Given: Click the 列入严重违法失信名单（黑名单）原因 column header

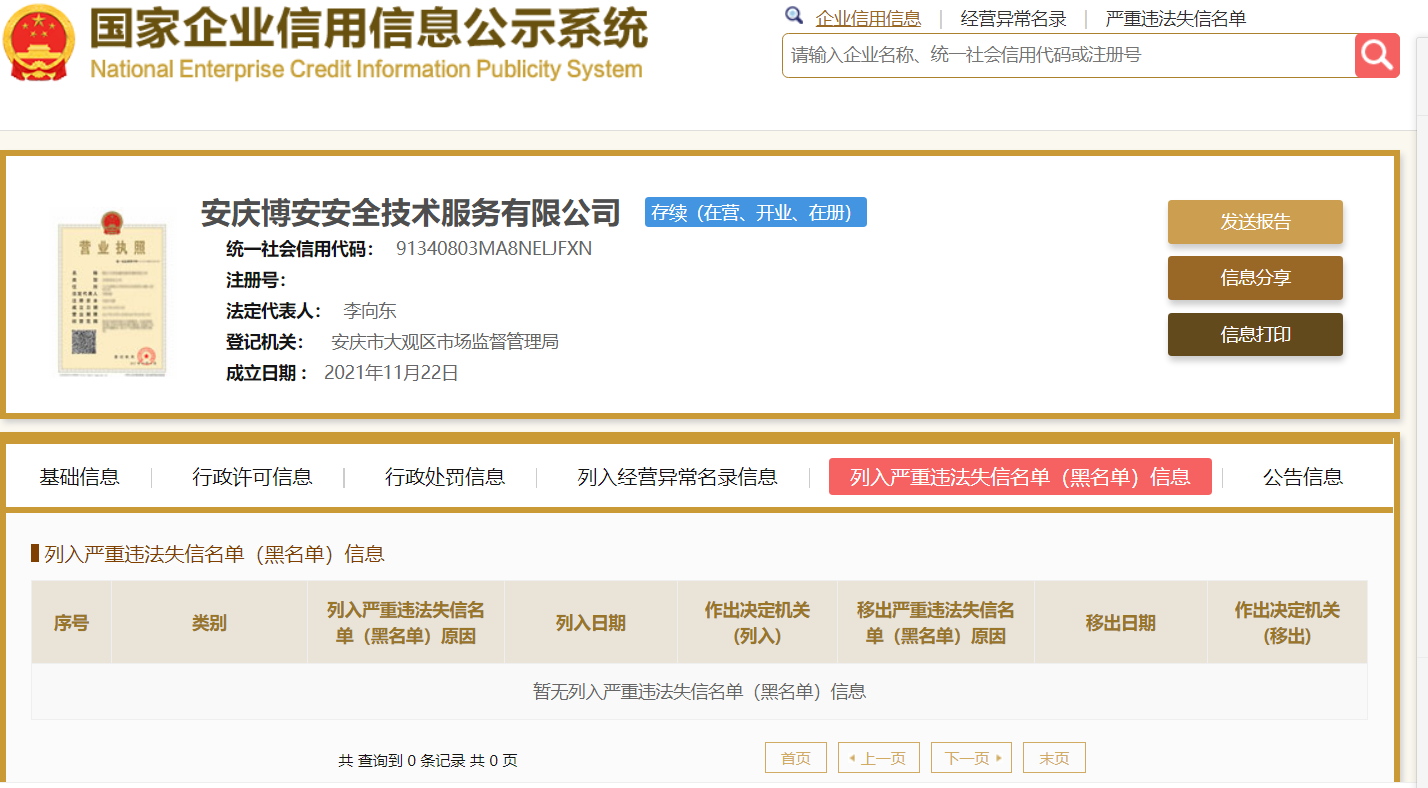Looking at the screenshot, I should [406, 623].
